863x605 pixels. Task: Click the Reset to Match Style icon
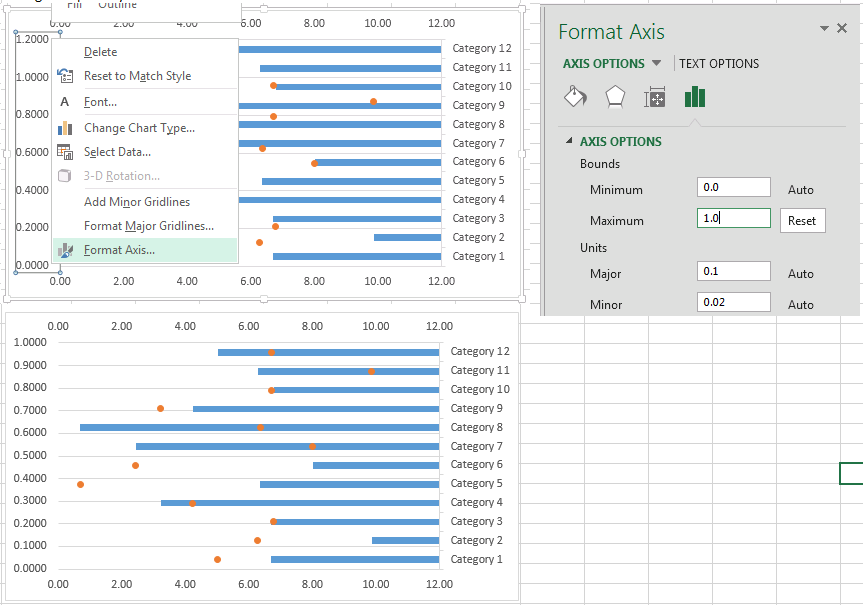coord(65,76)
